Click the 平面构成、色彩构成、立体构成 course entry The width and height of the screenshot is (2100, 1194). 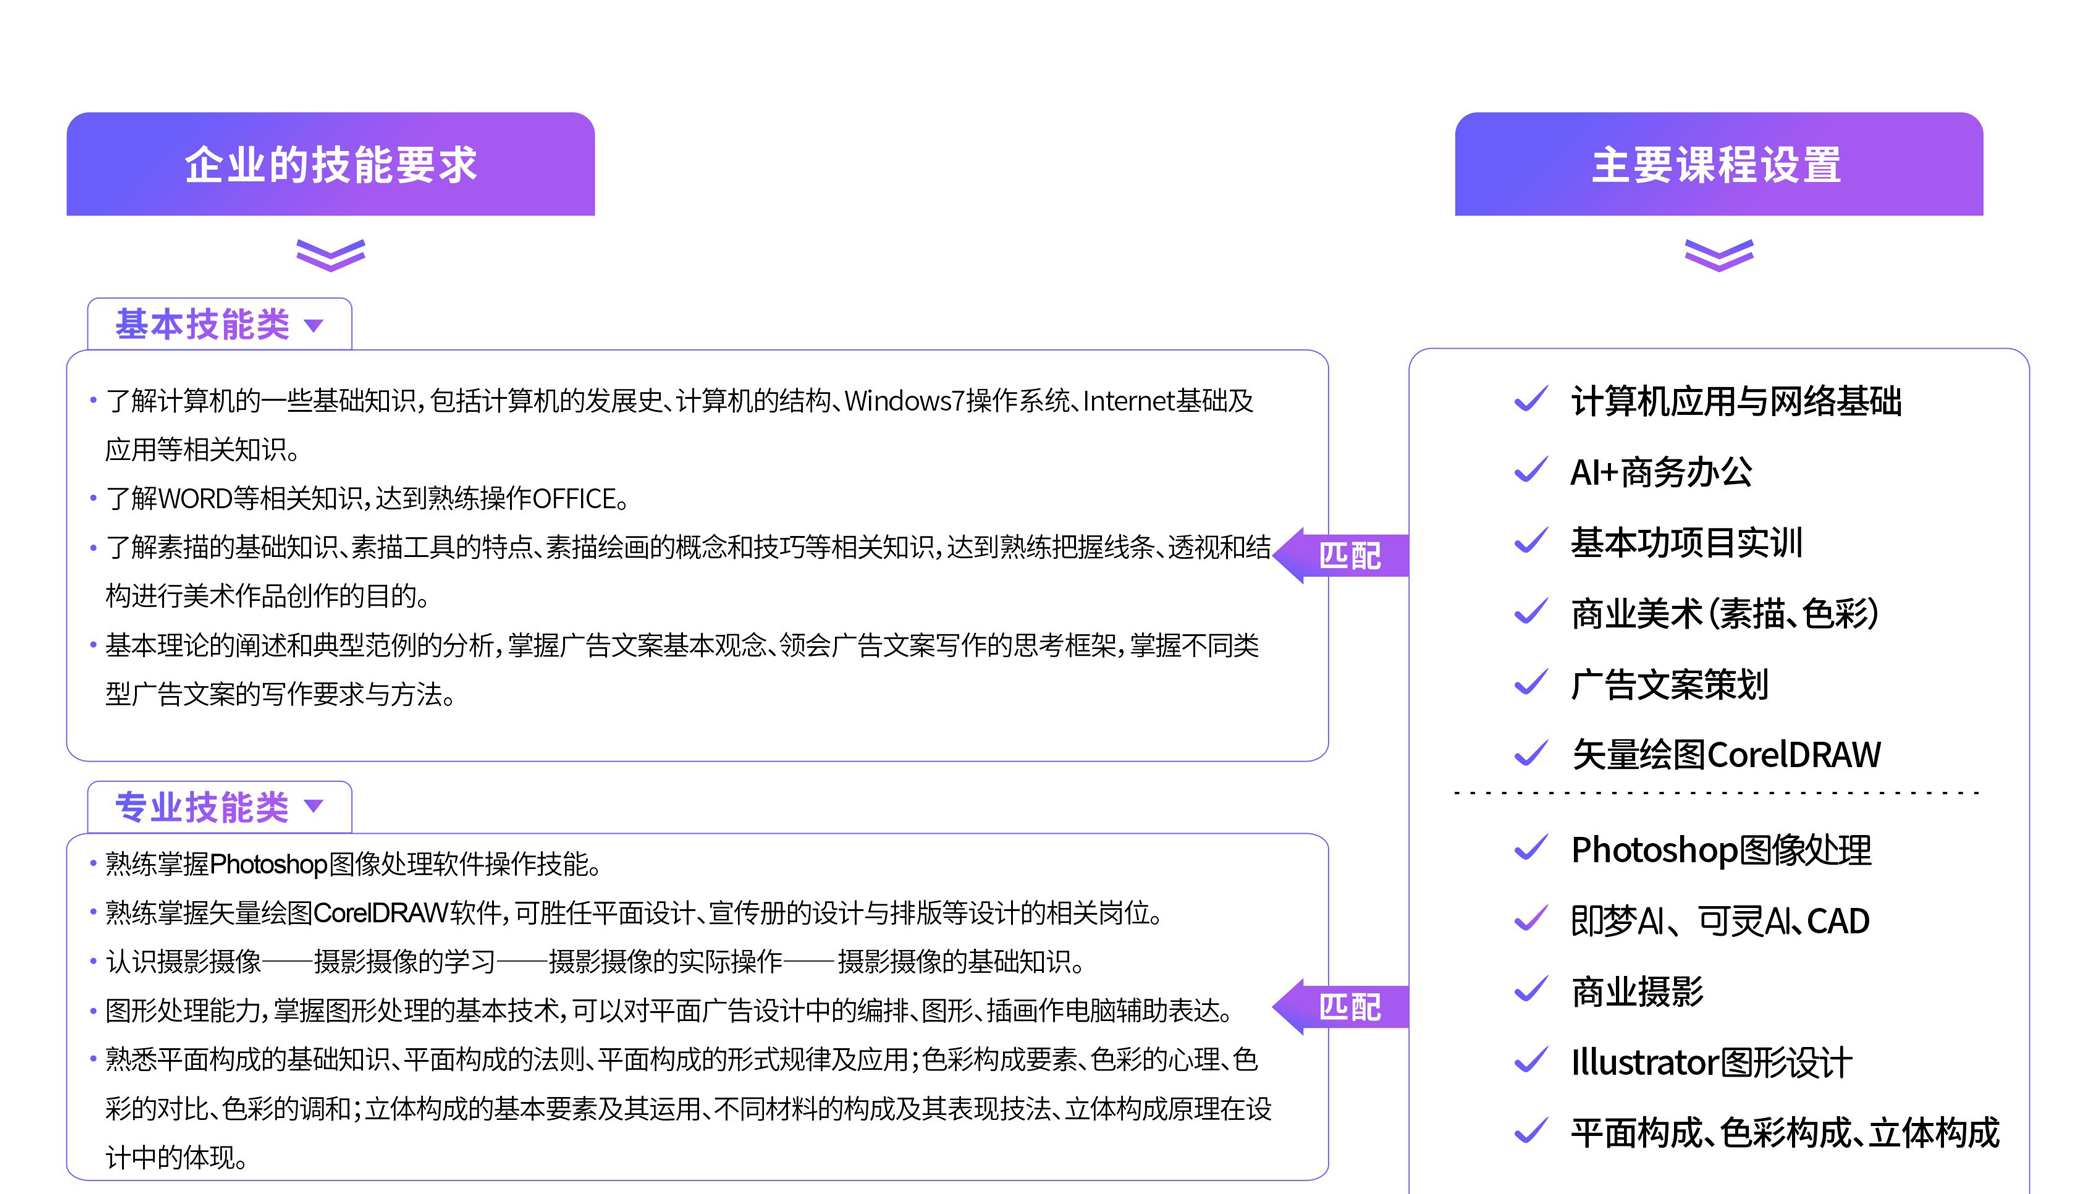click(x=1784, y=1133)
